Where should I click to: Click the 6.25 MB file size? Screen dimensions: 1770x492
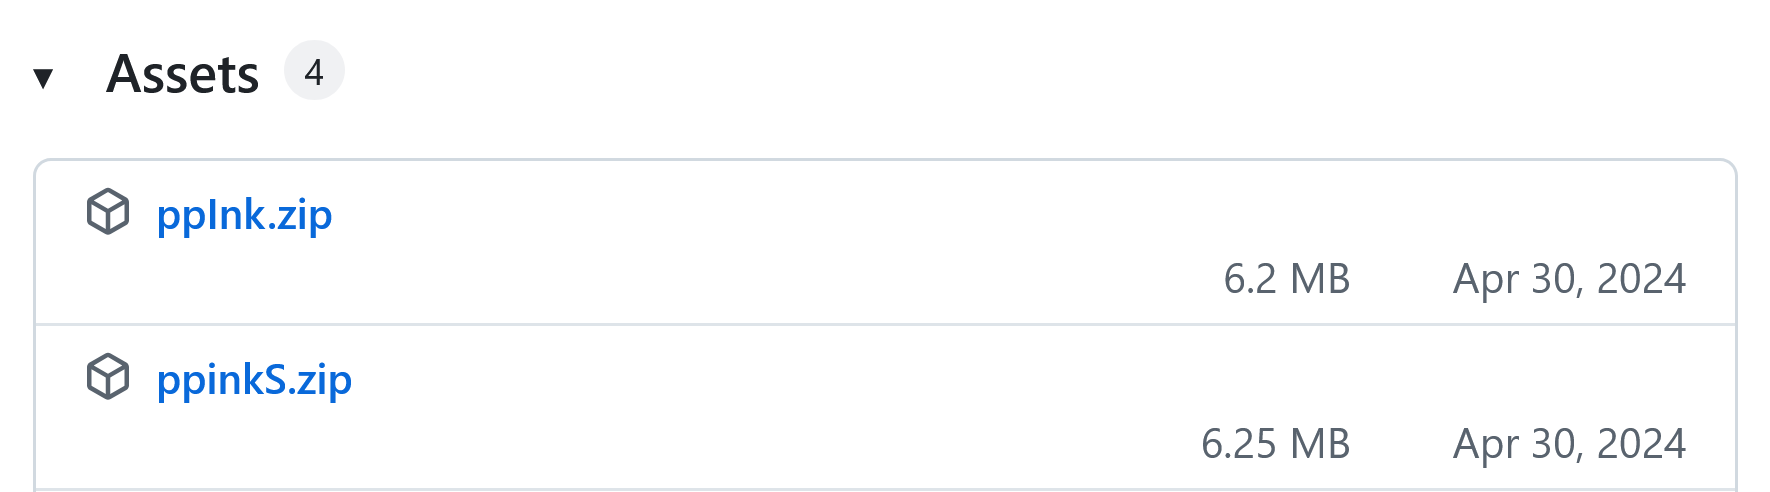coord(1276,444)
